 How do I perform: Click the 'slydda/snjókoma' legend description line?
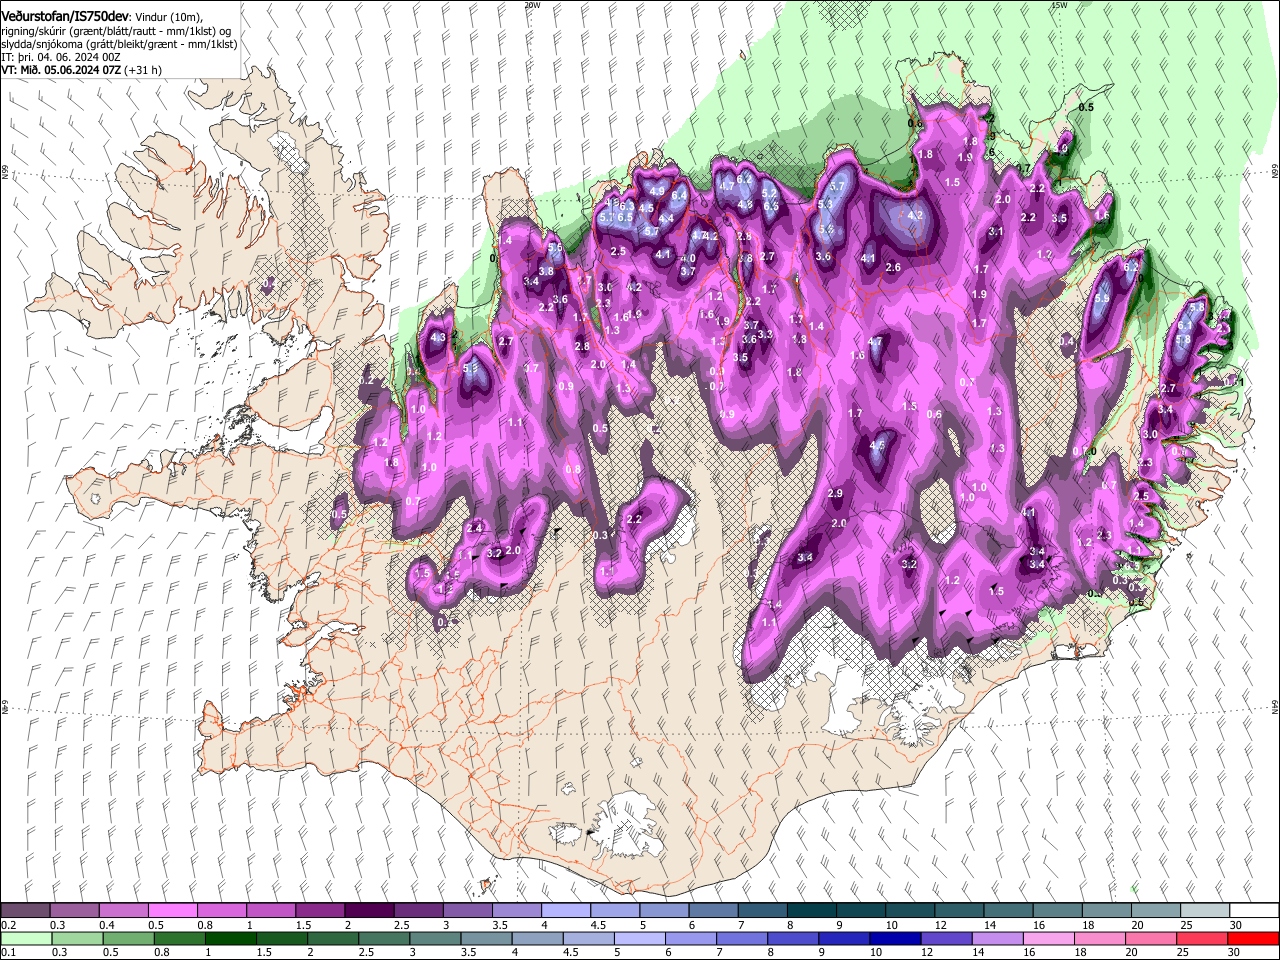119,44
